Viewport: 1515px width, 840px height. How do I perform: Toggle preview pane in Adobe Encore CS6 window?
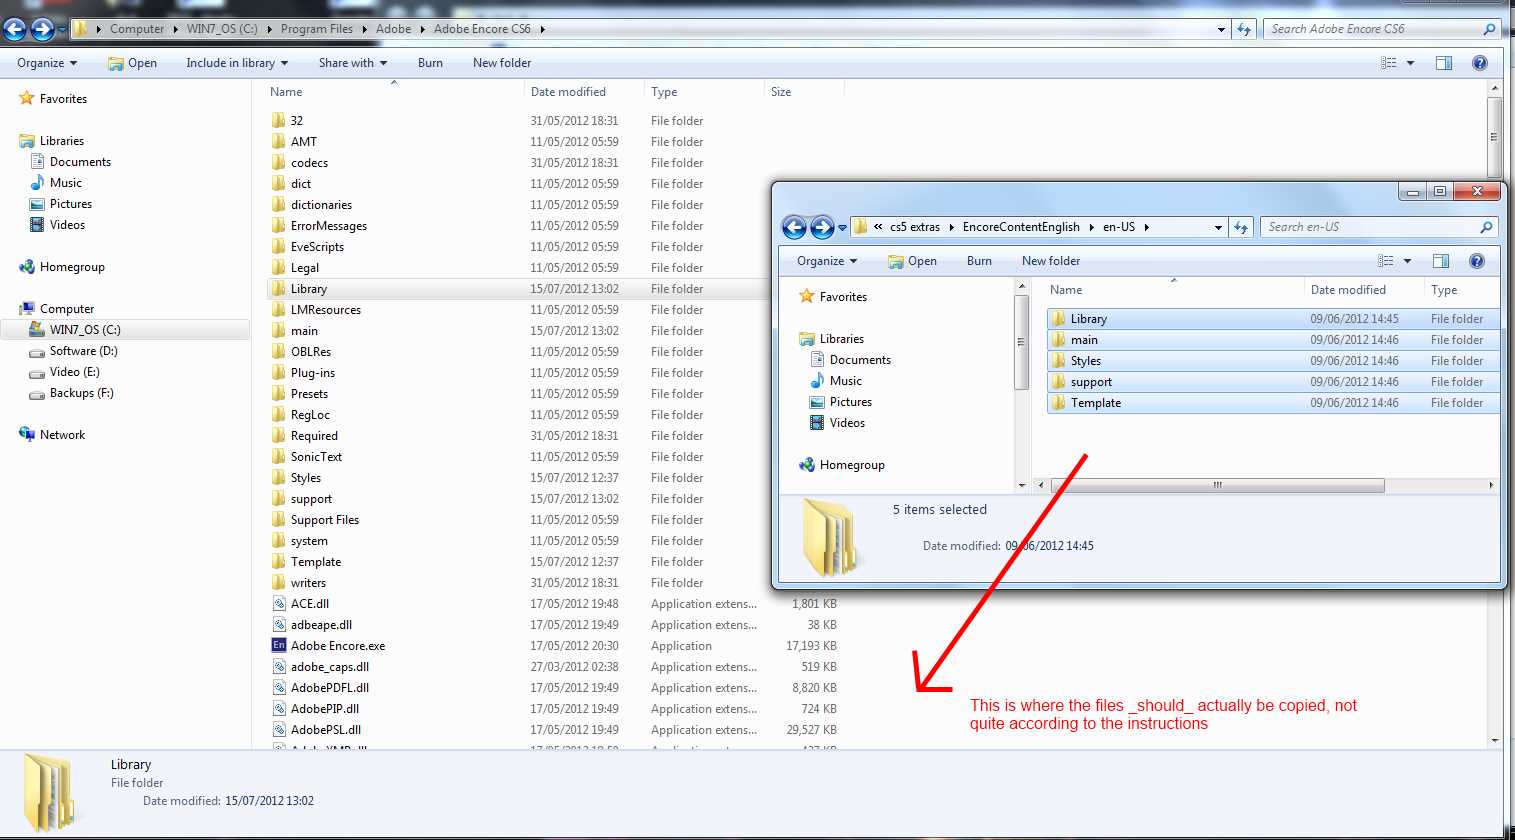(x=1444, y=63)
